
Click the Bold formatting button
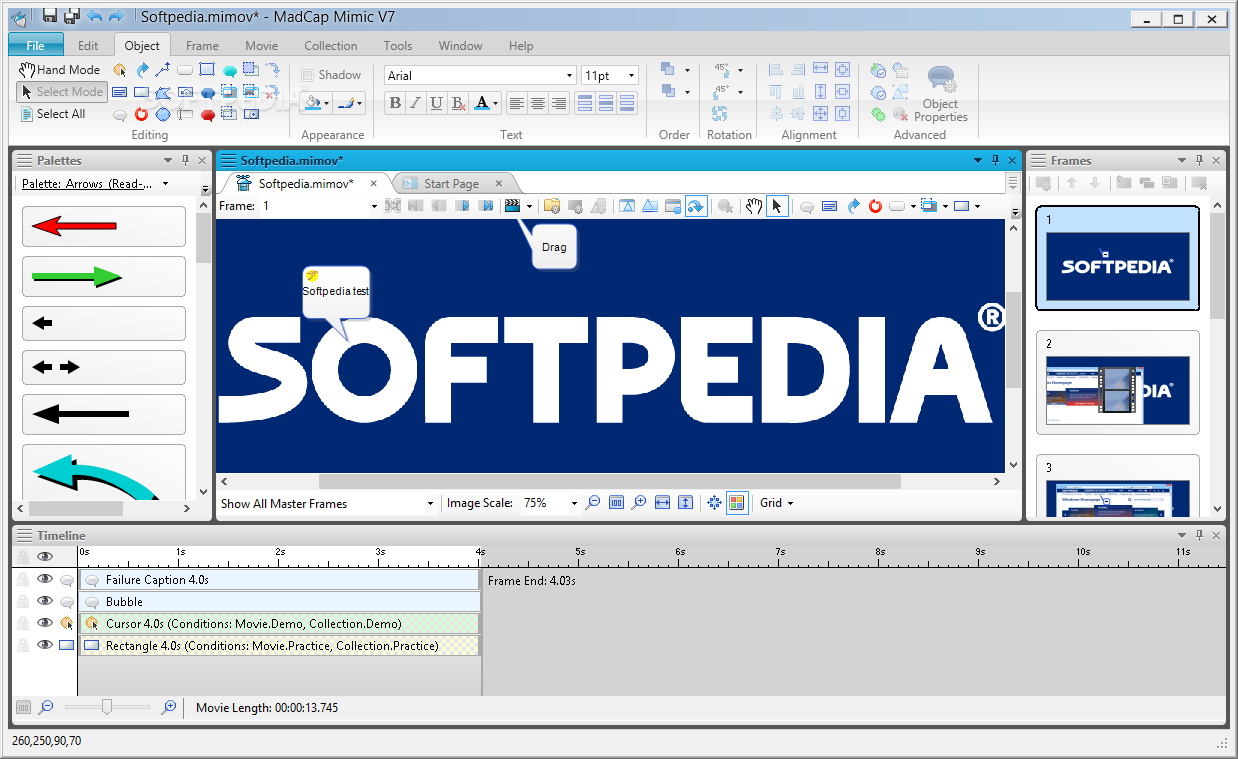coord(395,103)
